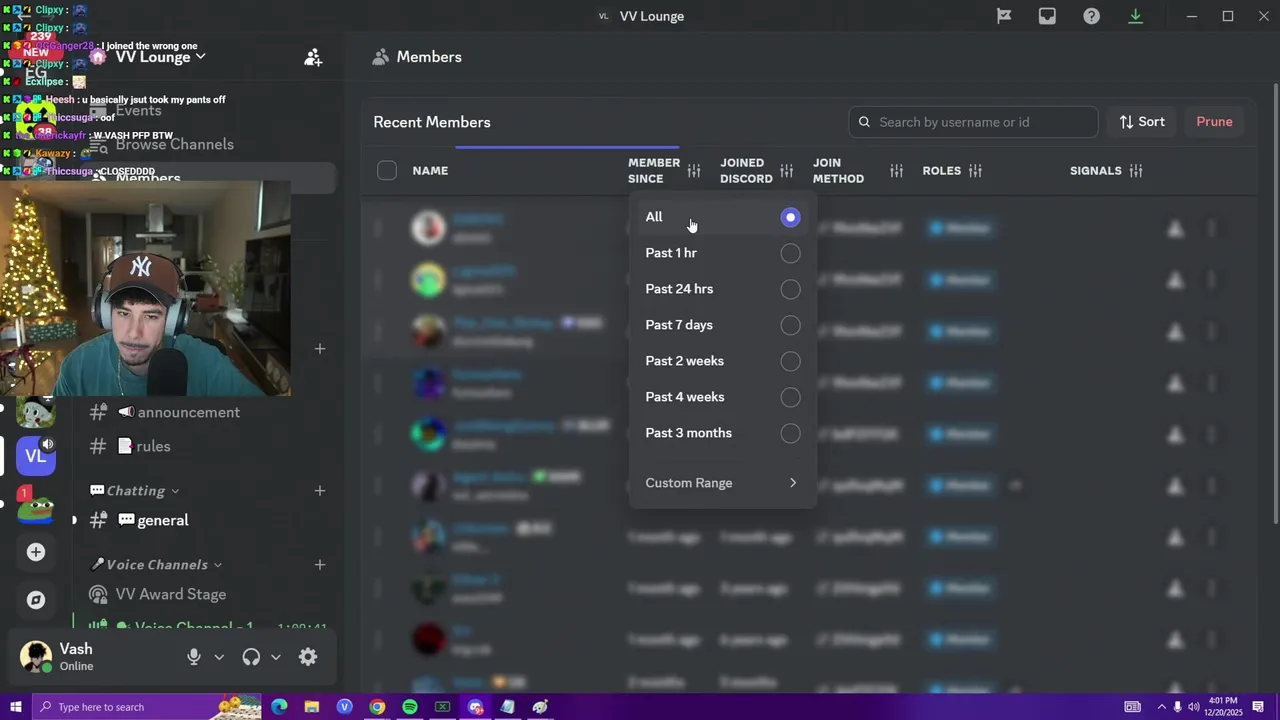Open Join Method column filter icon
This screenshot has width=1280, height=720.
[896, 171]
